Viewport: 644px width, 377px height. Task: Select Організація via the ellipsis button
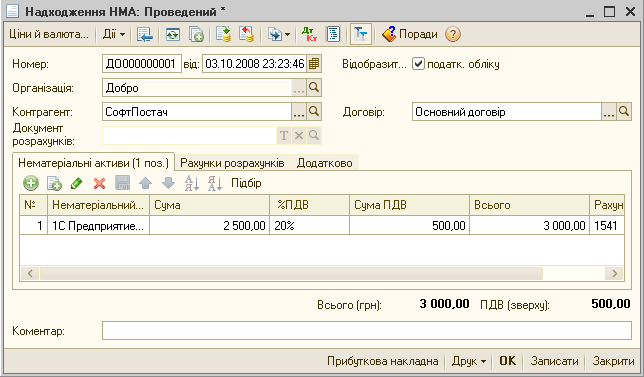click(299, 87)
